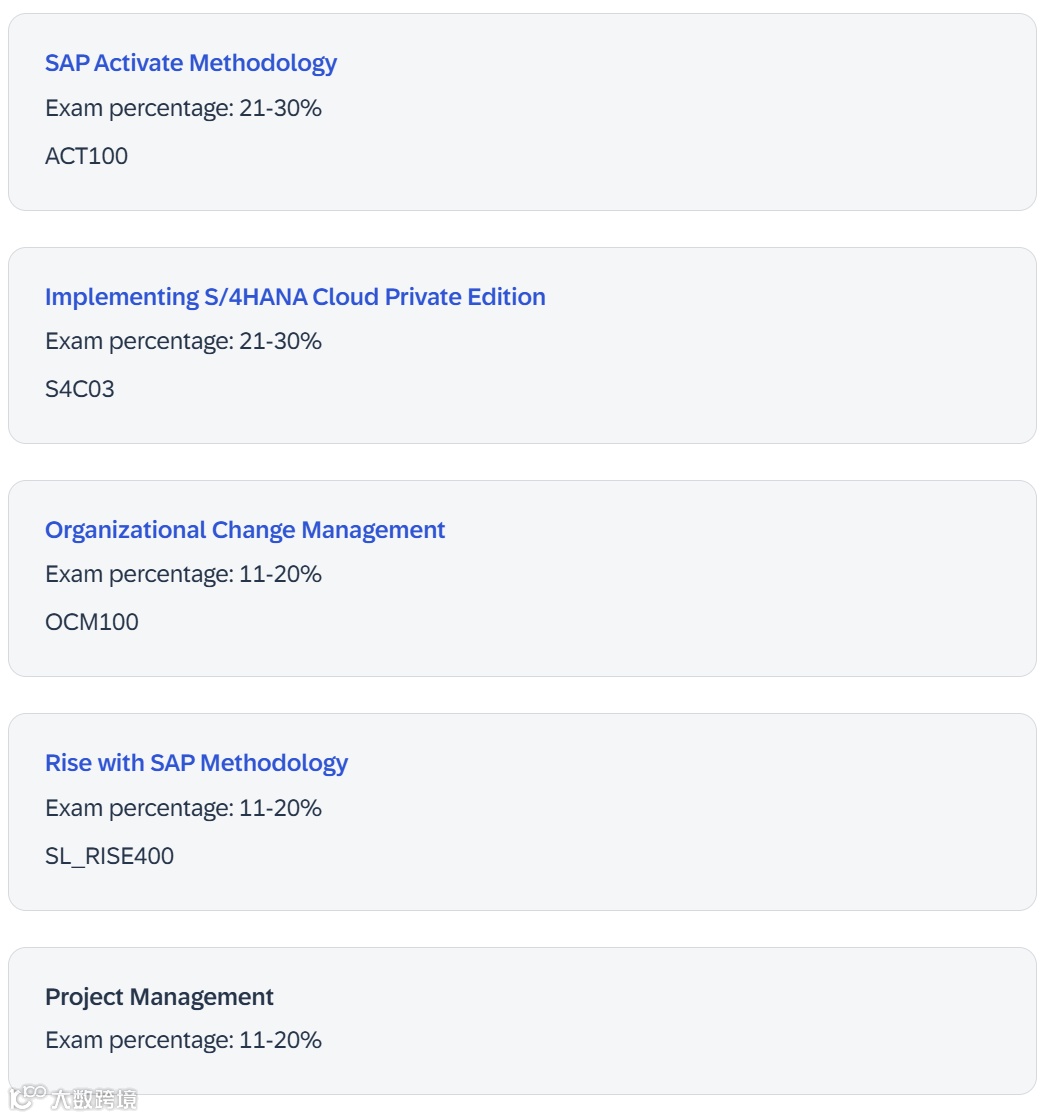This screenshot has width=1053, height=1118.
Task: Click exam percentage under Project Management
Action: pos(183,1040)
